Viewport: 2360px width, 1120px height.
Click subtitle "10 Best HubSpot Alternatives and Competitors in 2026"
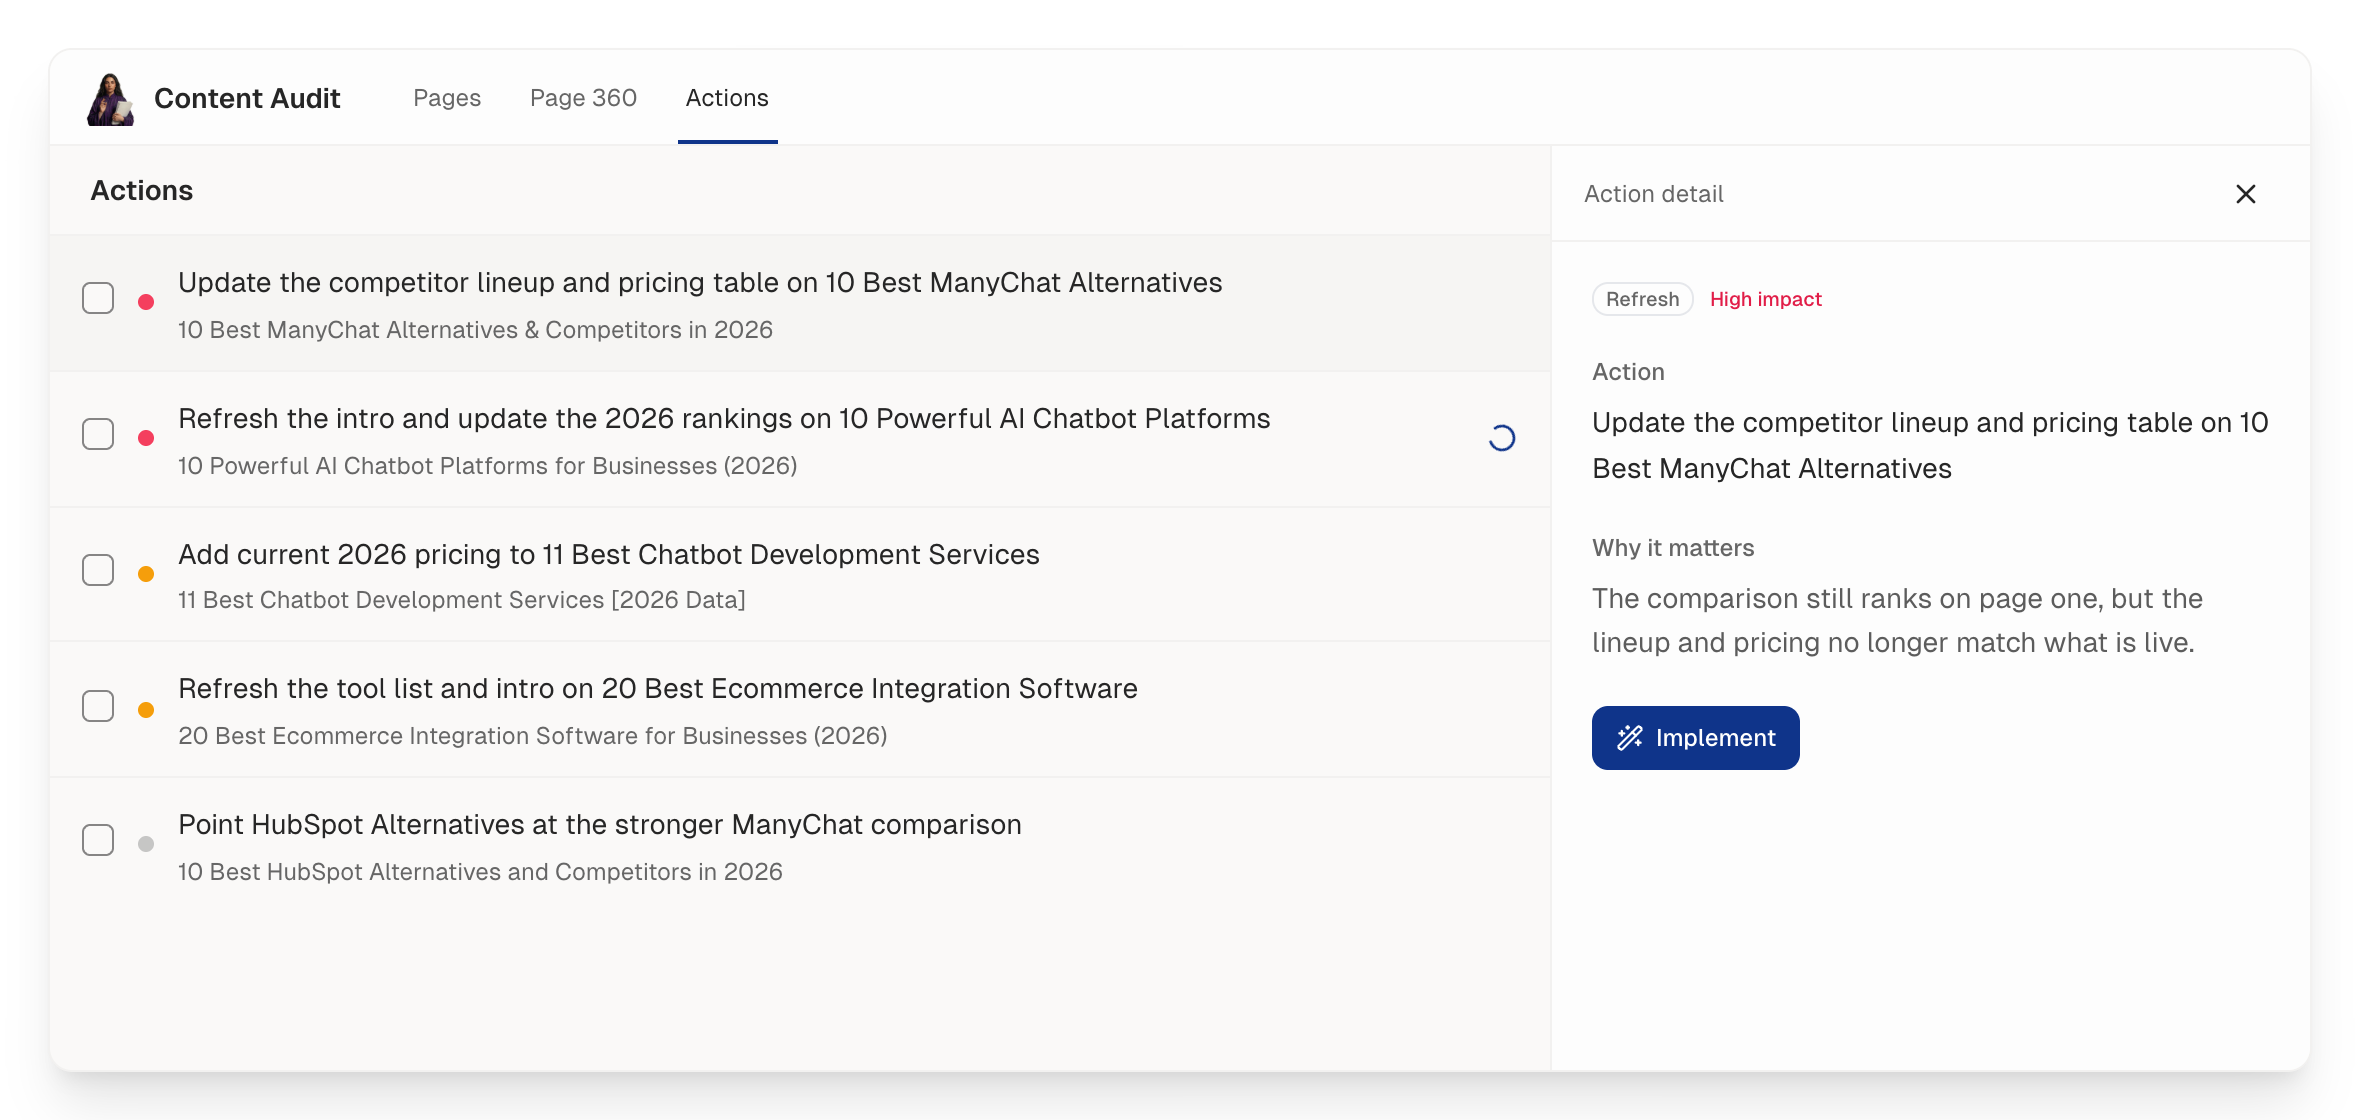pos(480,872)
